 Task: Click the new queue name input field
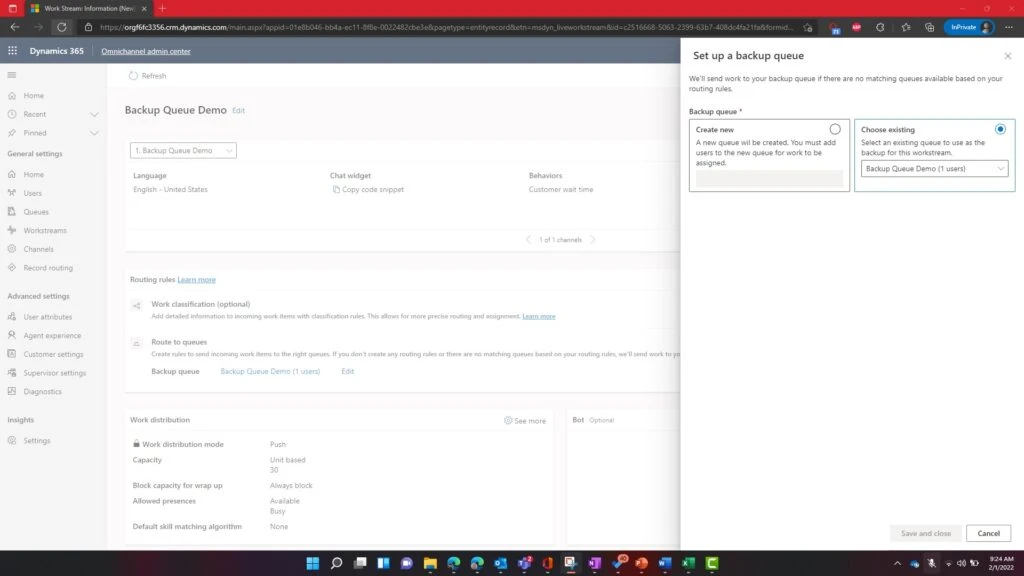769,178
